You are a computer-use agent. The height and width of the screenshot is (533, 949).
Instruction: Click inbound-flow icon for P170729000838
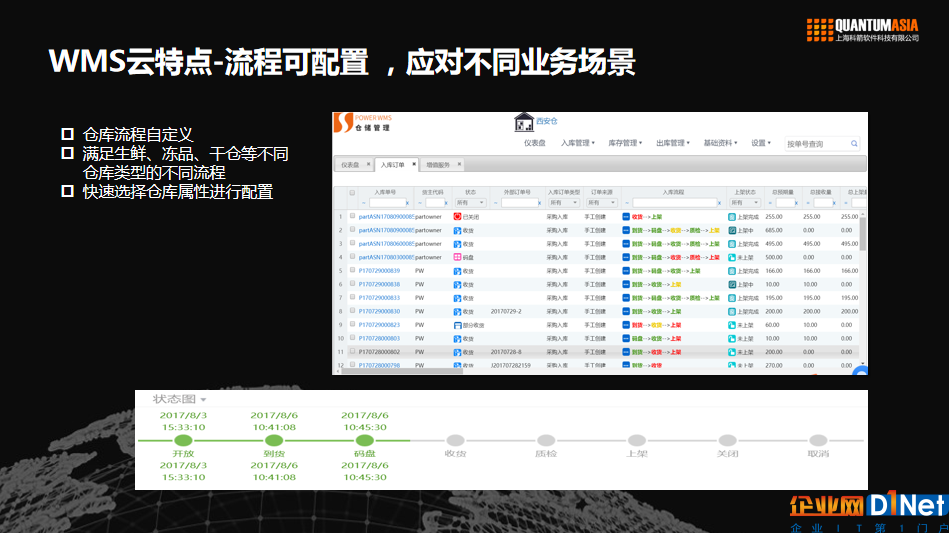[626, 284]
